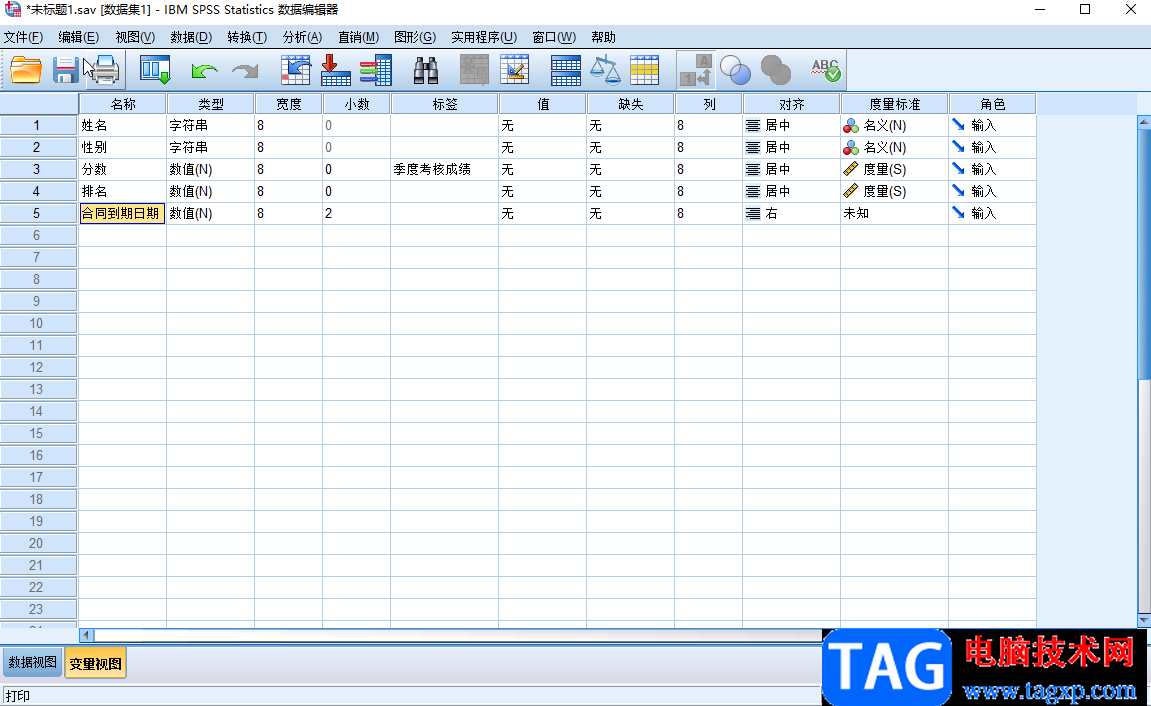Image resolution: width=1151 pixels, height=706 pixels.
Task: Click the 类型 column header
Action: [x=211, y=104]
